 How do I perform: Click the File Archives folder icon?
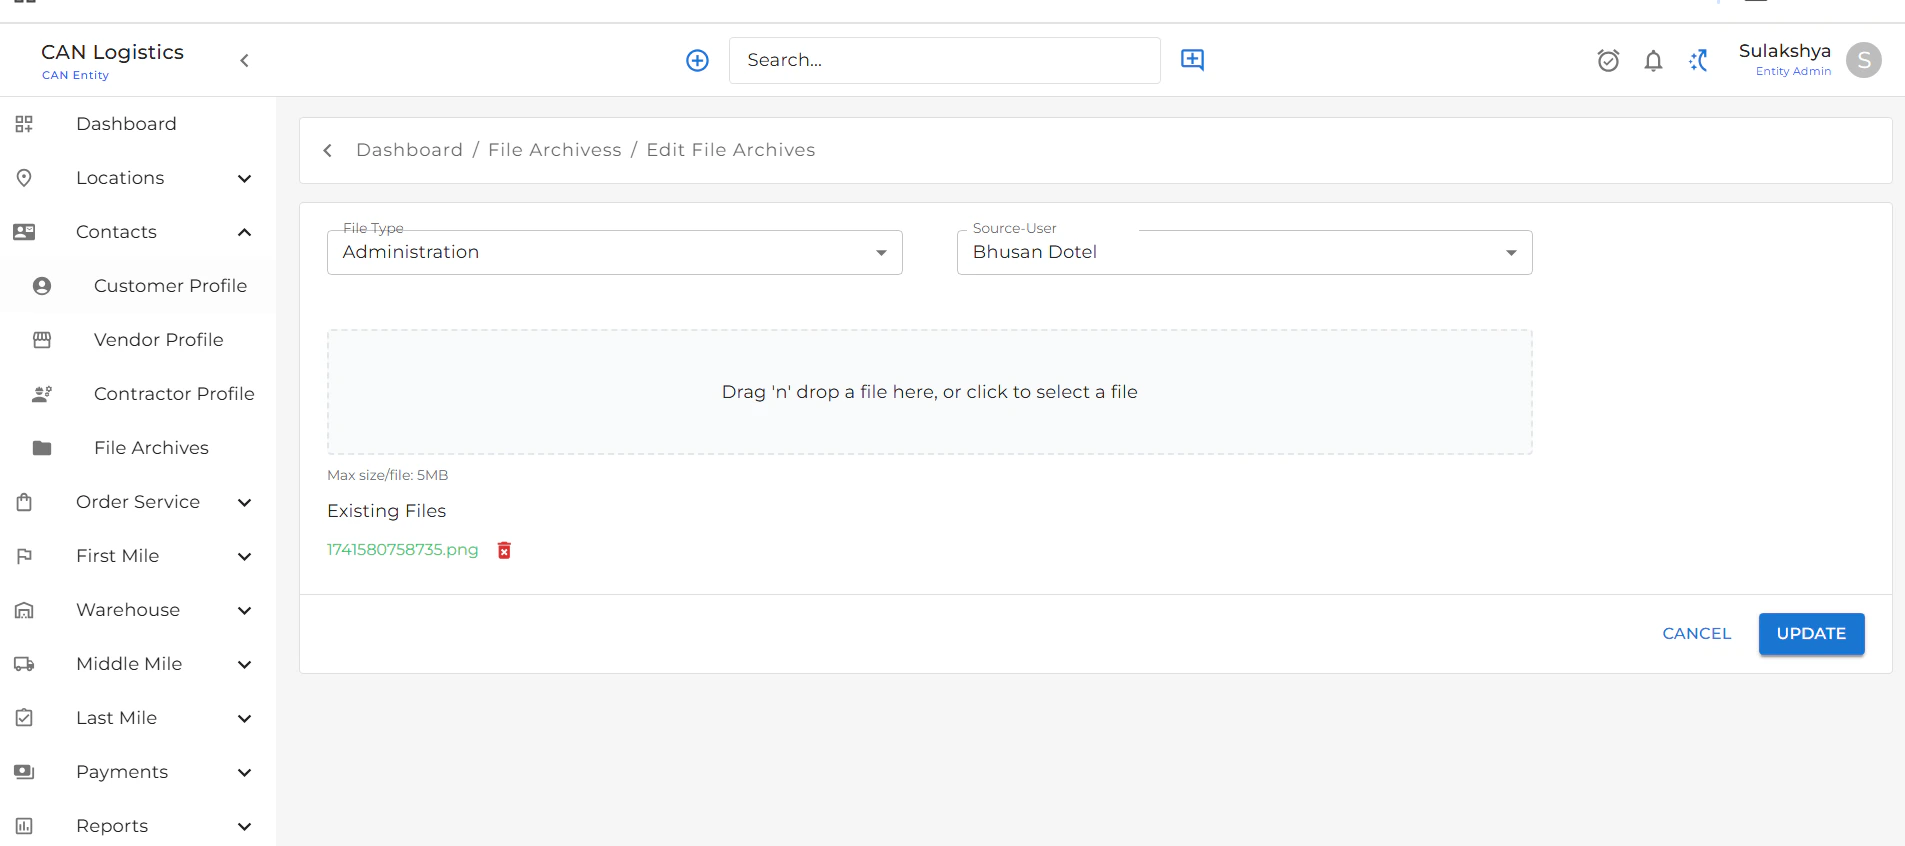[x=42, y=448]
